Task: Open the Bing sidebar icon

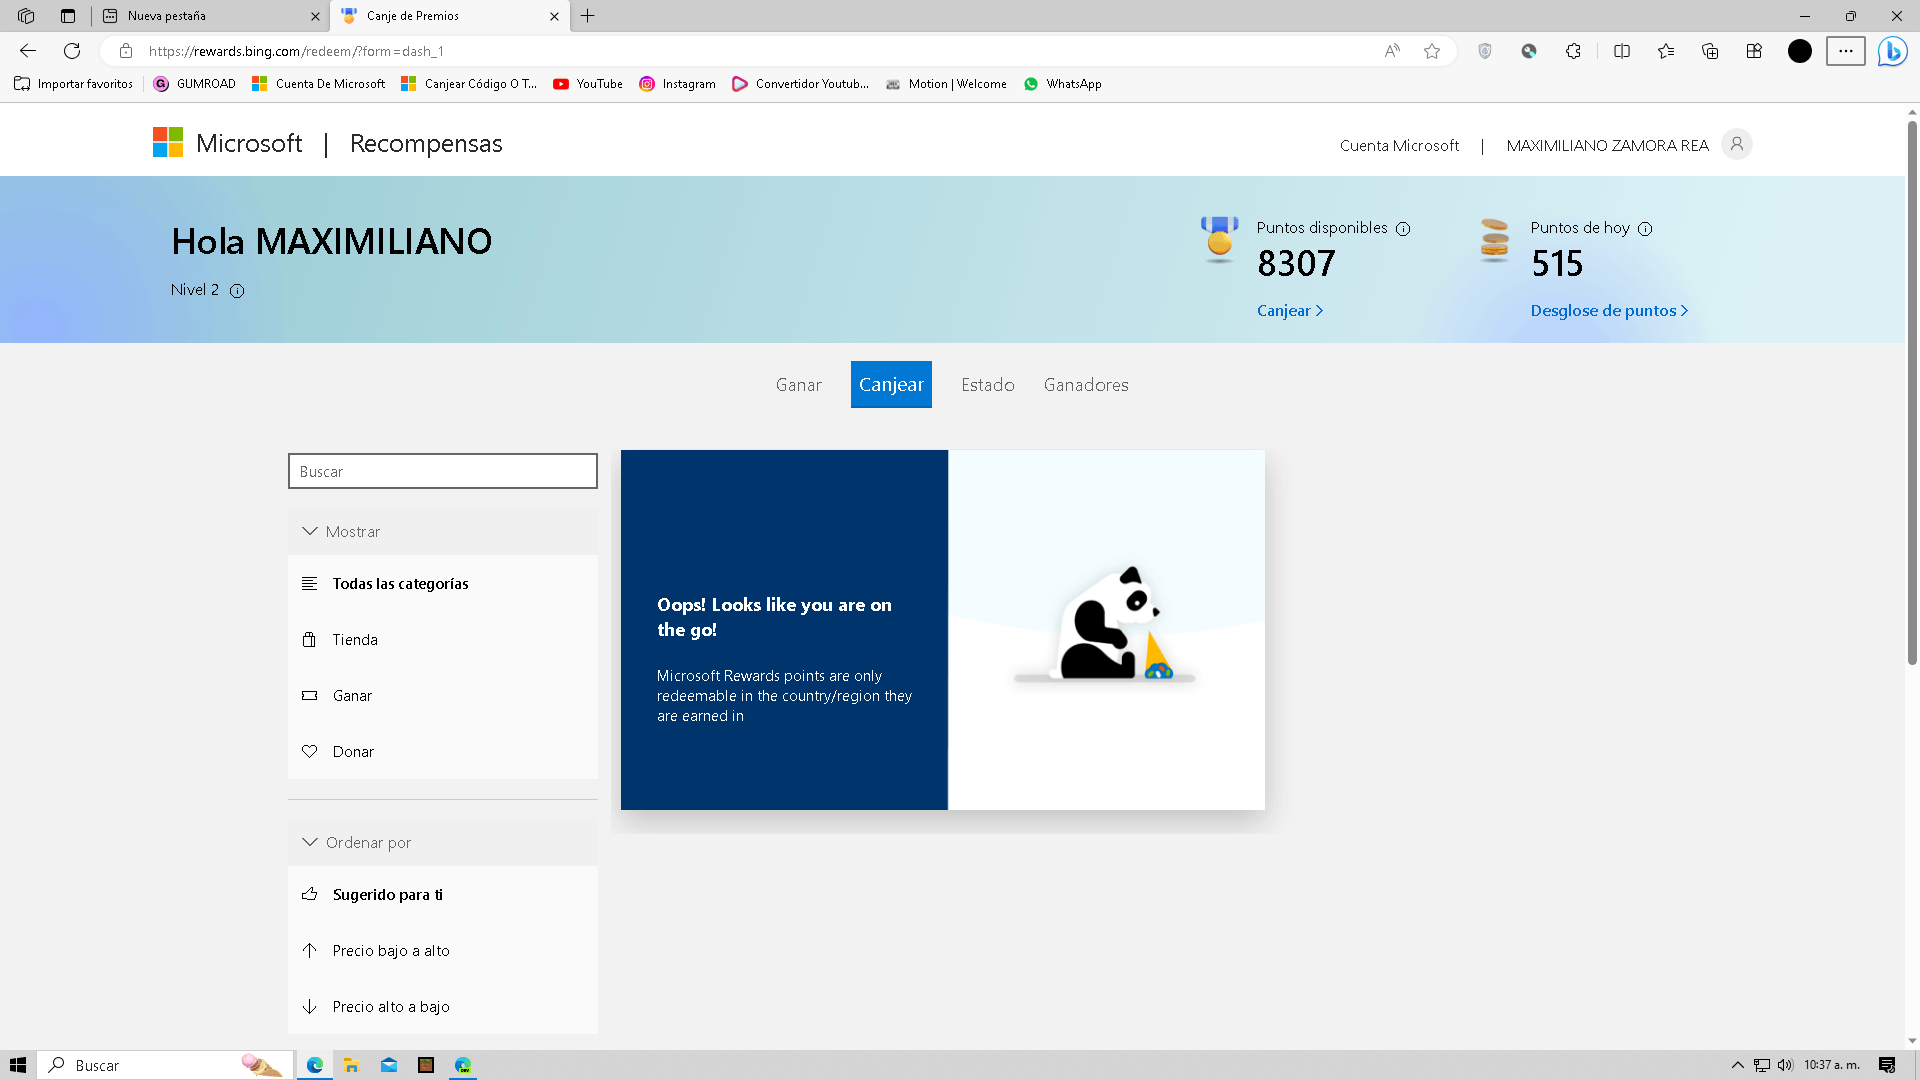Action: (x=1892, y=51)
